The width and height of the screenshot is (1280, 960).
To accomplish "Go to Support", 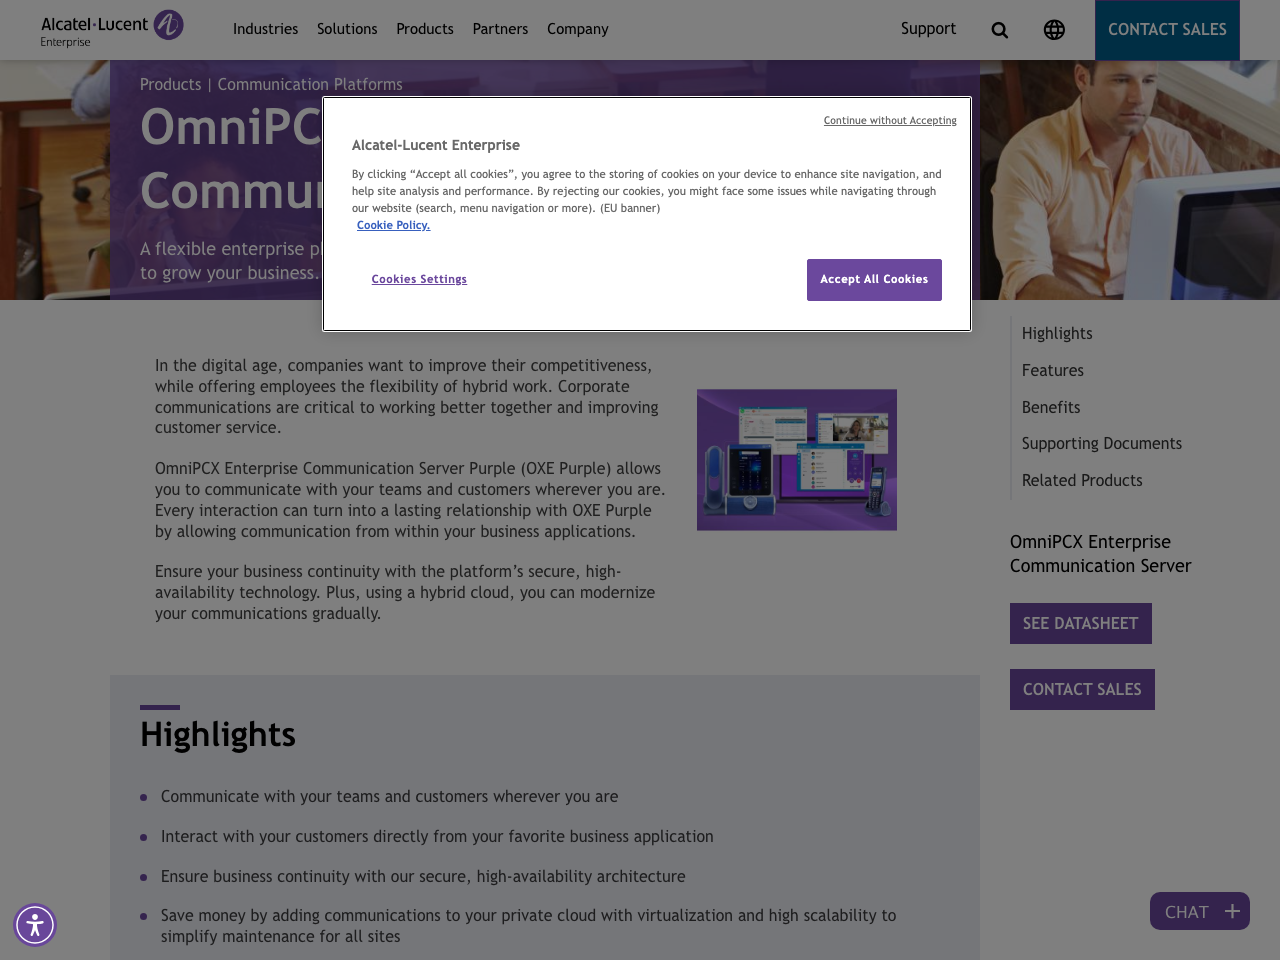I will coord(928,28).
